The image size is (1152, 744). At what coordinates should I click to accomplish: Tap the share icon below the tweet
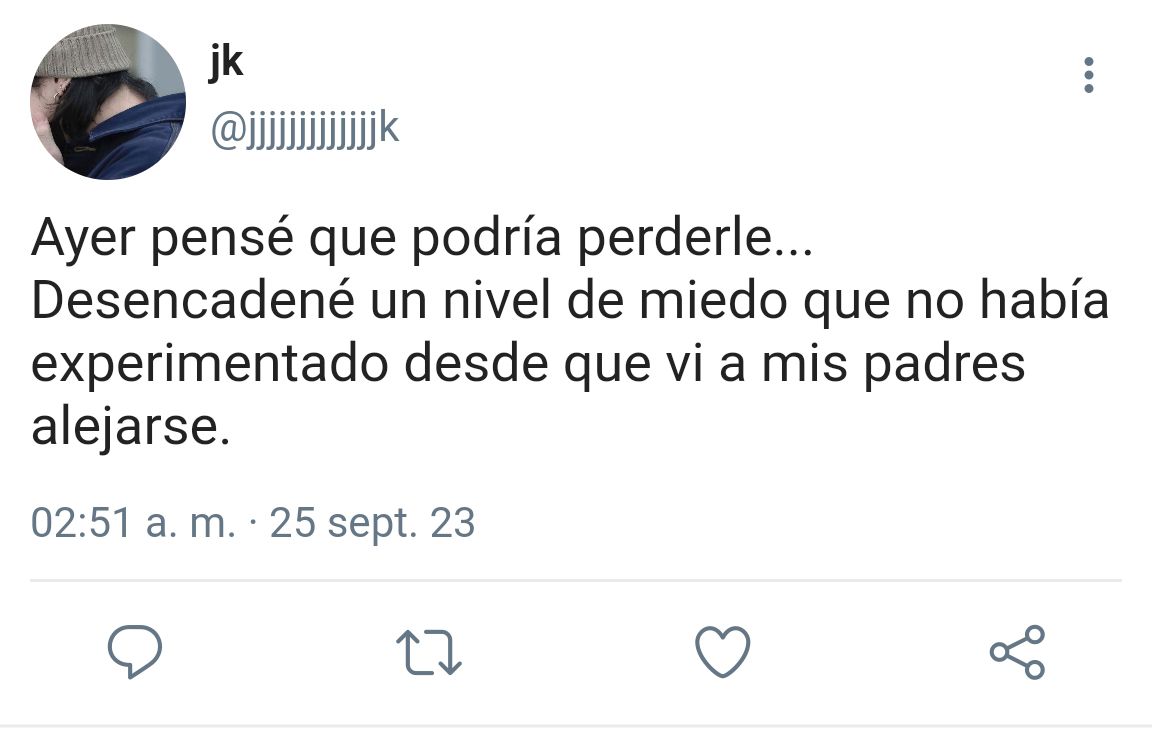(x=1018, y=651)
